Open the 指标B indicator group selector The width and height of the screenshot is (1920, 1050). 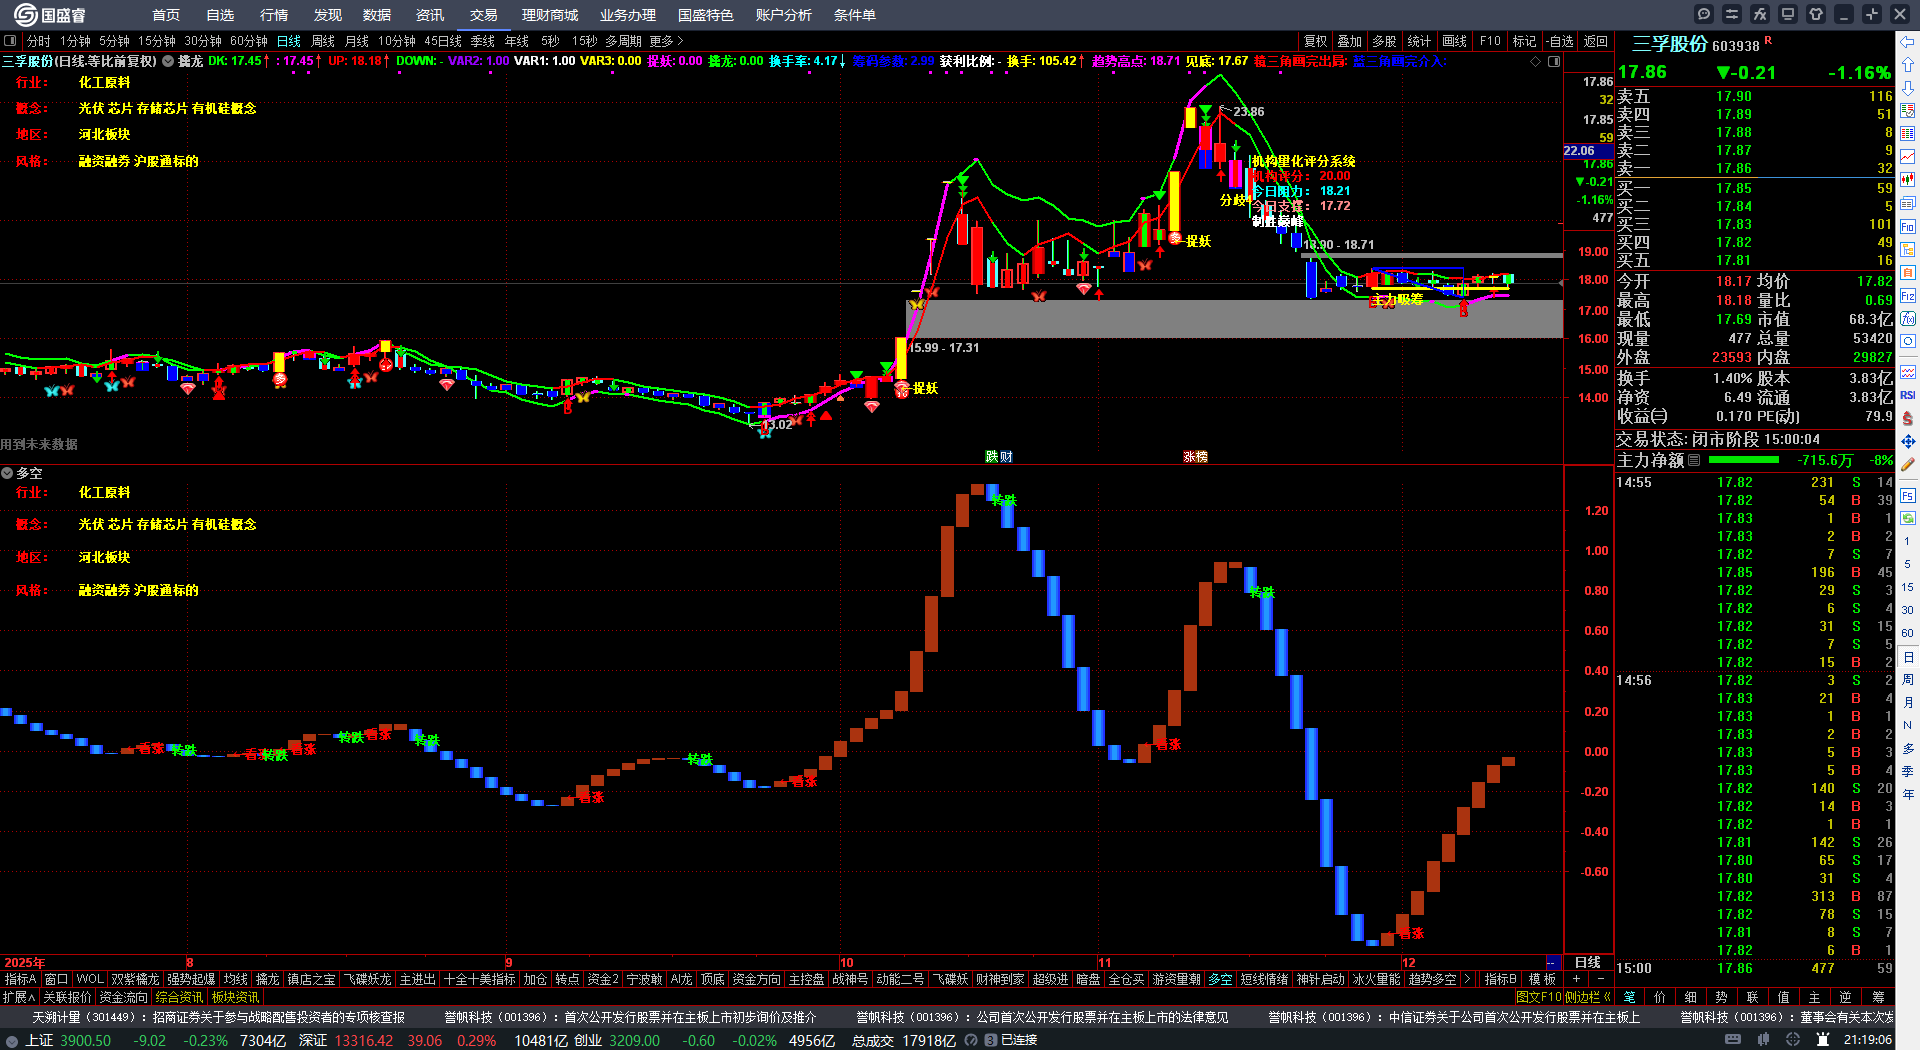1501,979
